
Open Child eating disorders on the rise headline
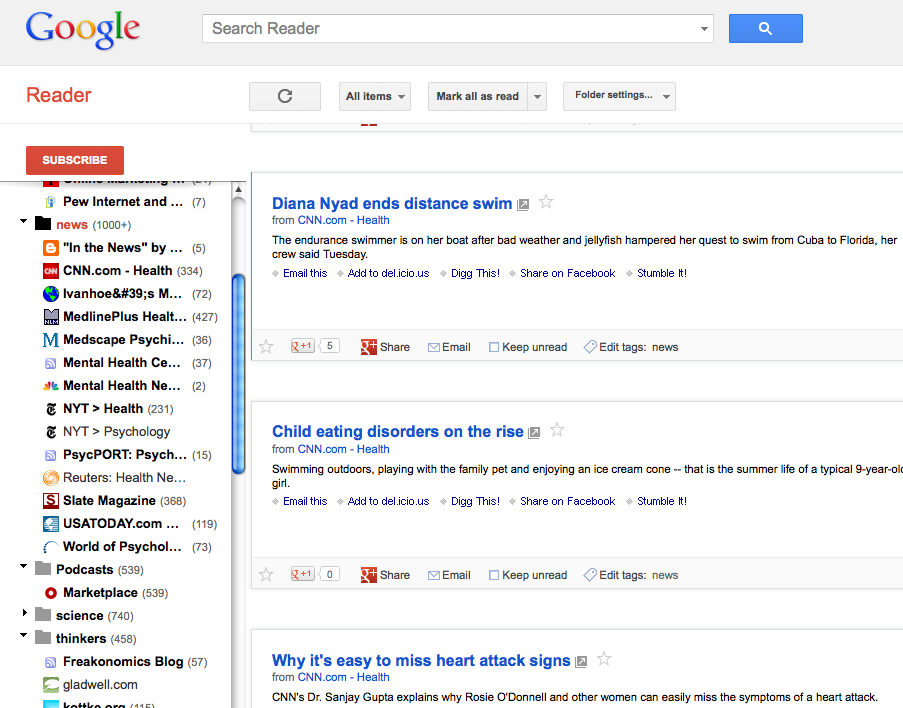click(397, 431)
